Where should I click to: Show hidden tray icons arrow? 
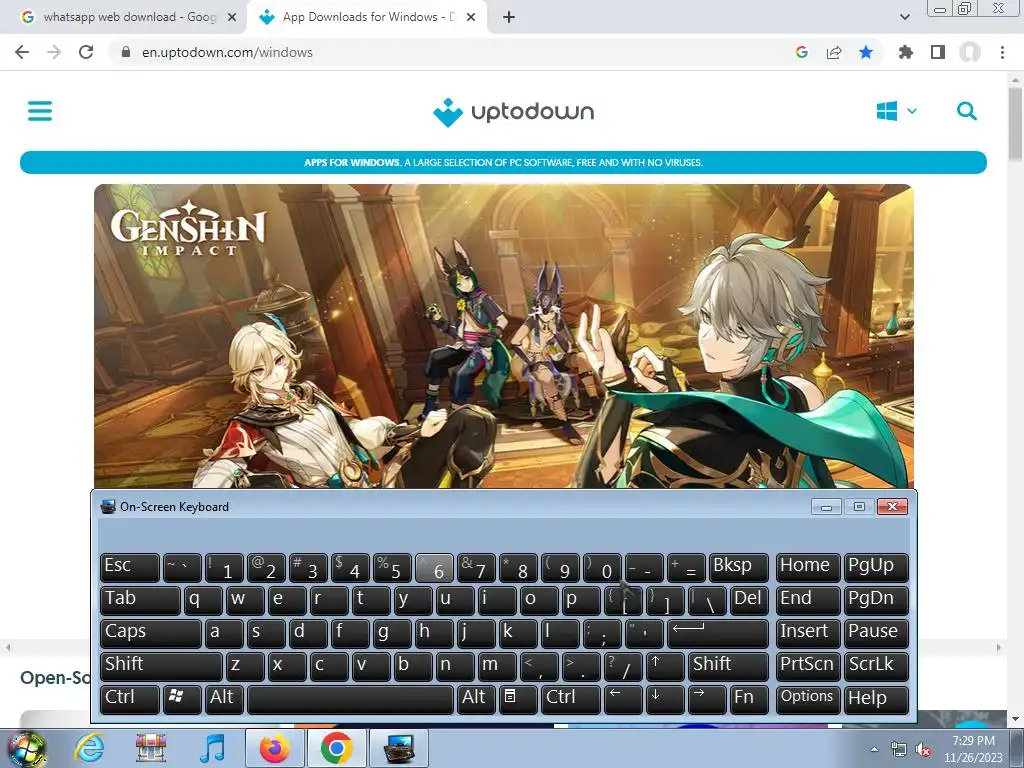click(874, 749)
